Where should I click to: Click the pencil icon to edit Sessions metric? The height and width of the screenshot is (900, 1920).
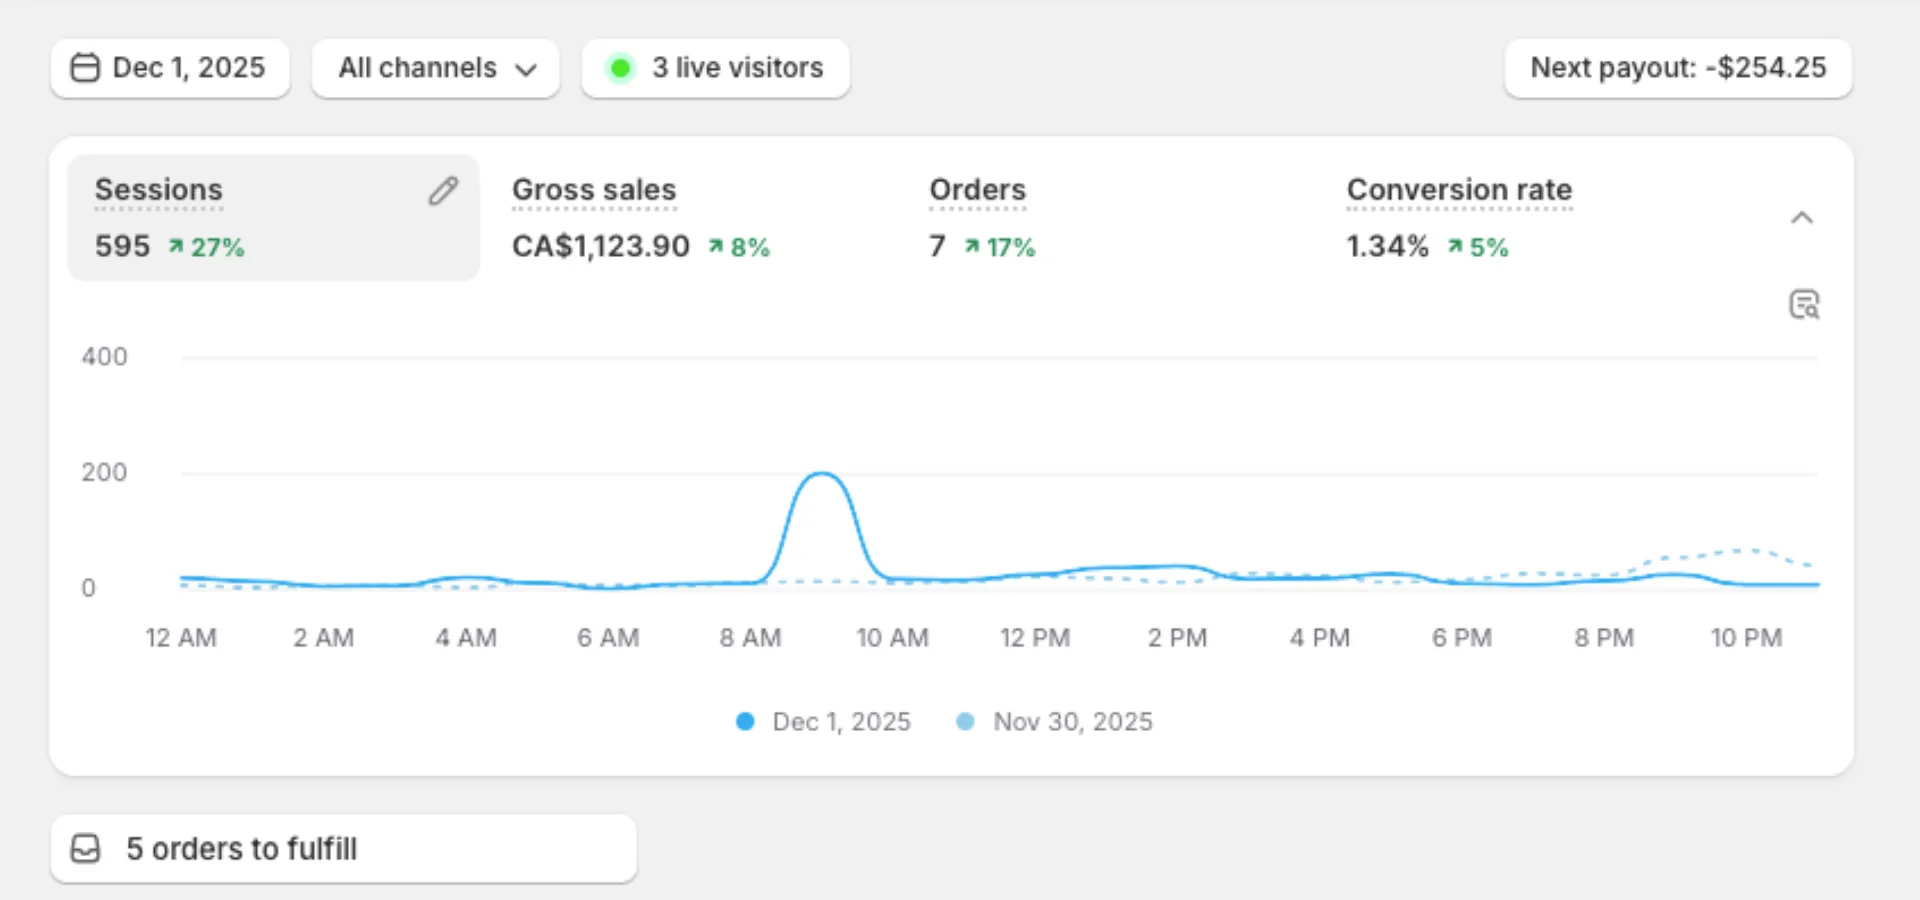click(443, 190)
